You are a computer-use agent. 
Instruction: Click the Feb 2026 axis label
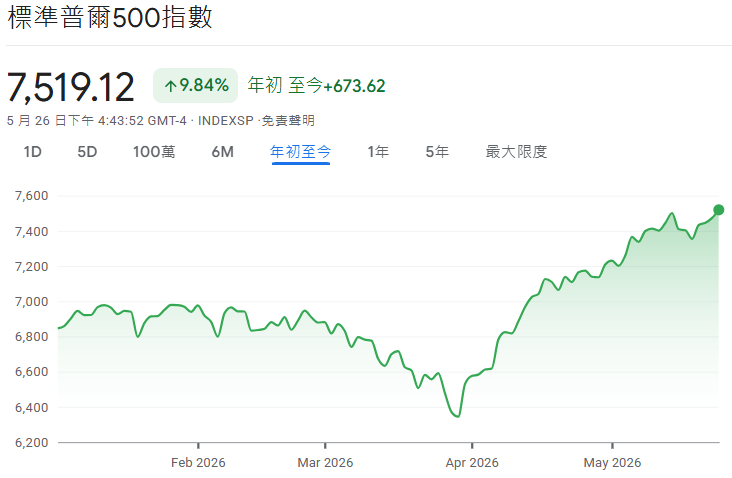(198, 463)
